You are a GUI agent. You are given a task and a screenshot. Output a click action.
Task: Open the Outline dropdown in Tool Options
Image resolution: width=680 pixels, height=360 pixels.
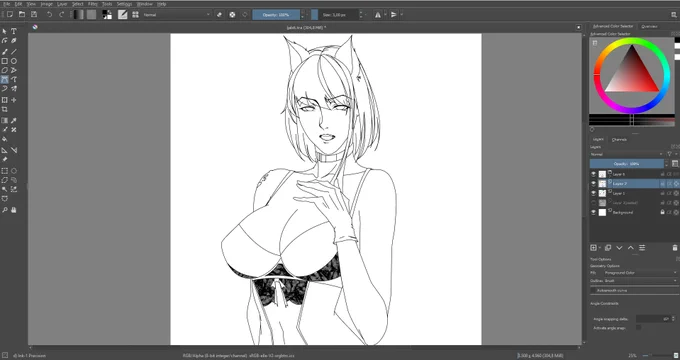point(640,281)
